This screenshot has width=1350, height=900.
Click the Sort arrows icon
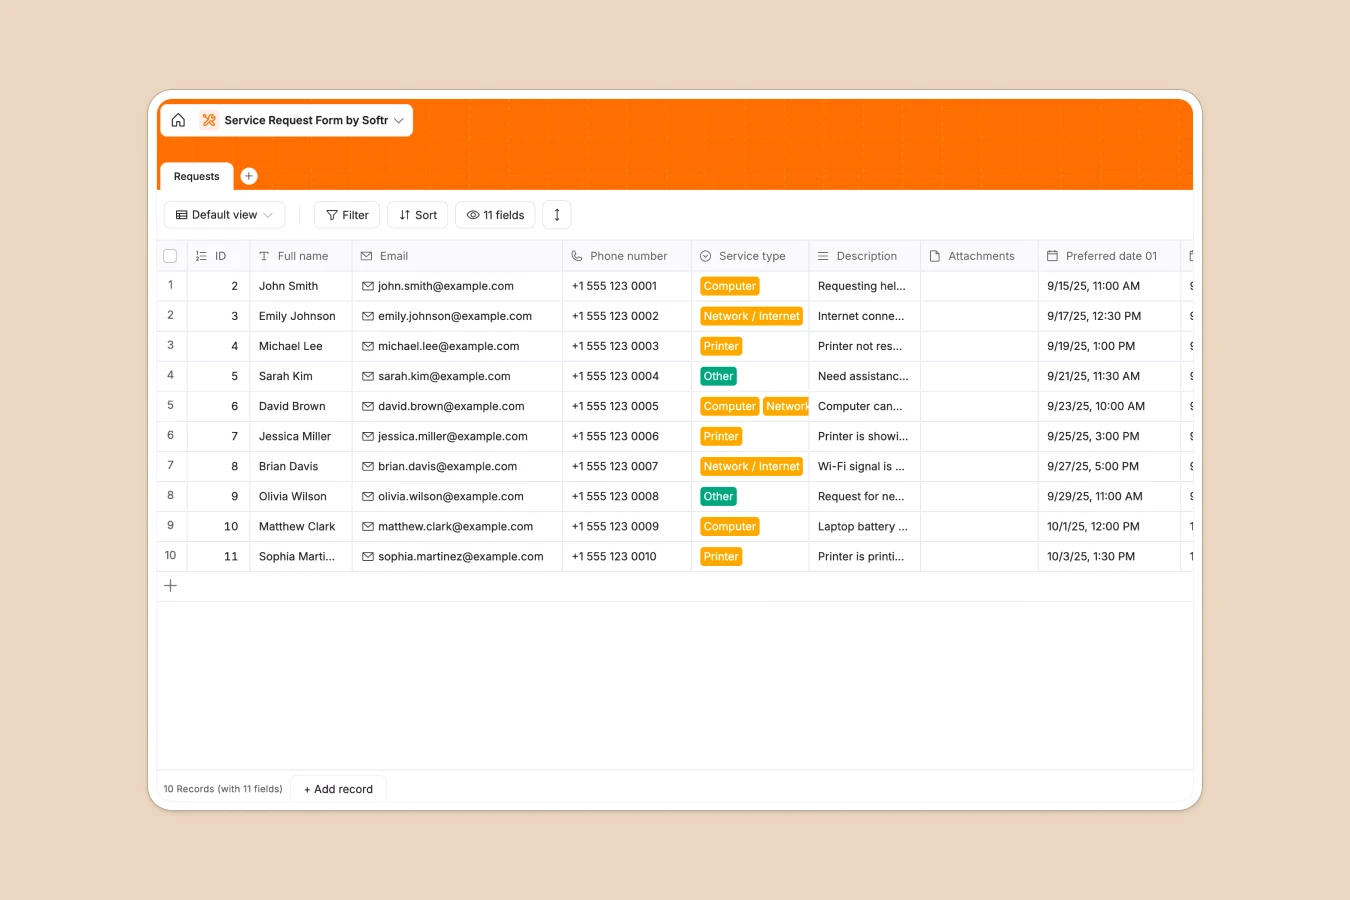coord(403,214)
